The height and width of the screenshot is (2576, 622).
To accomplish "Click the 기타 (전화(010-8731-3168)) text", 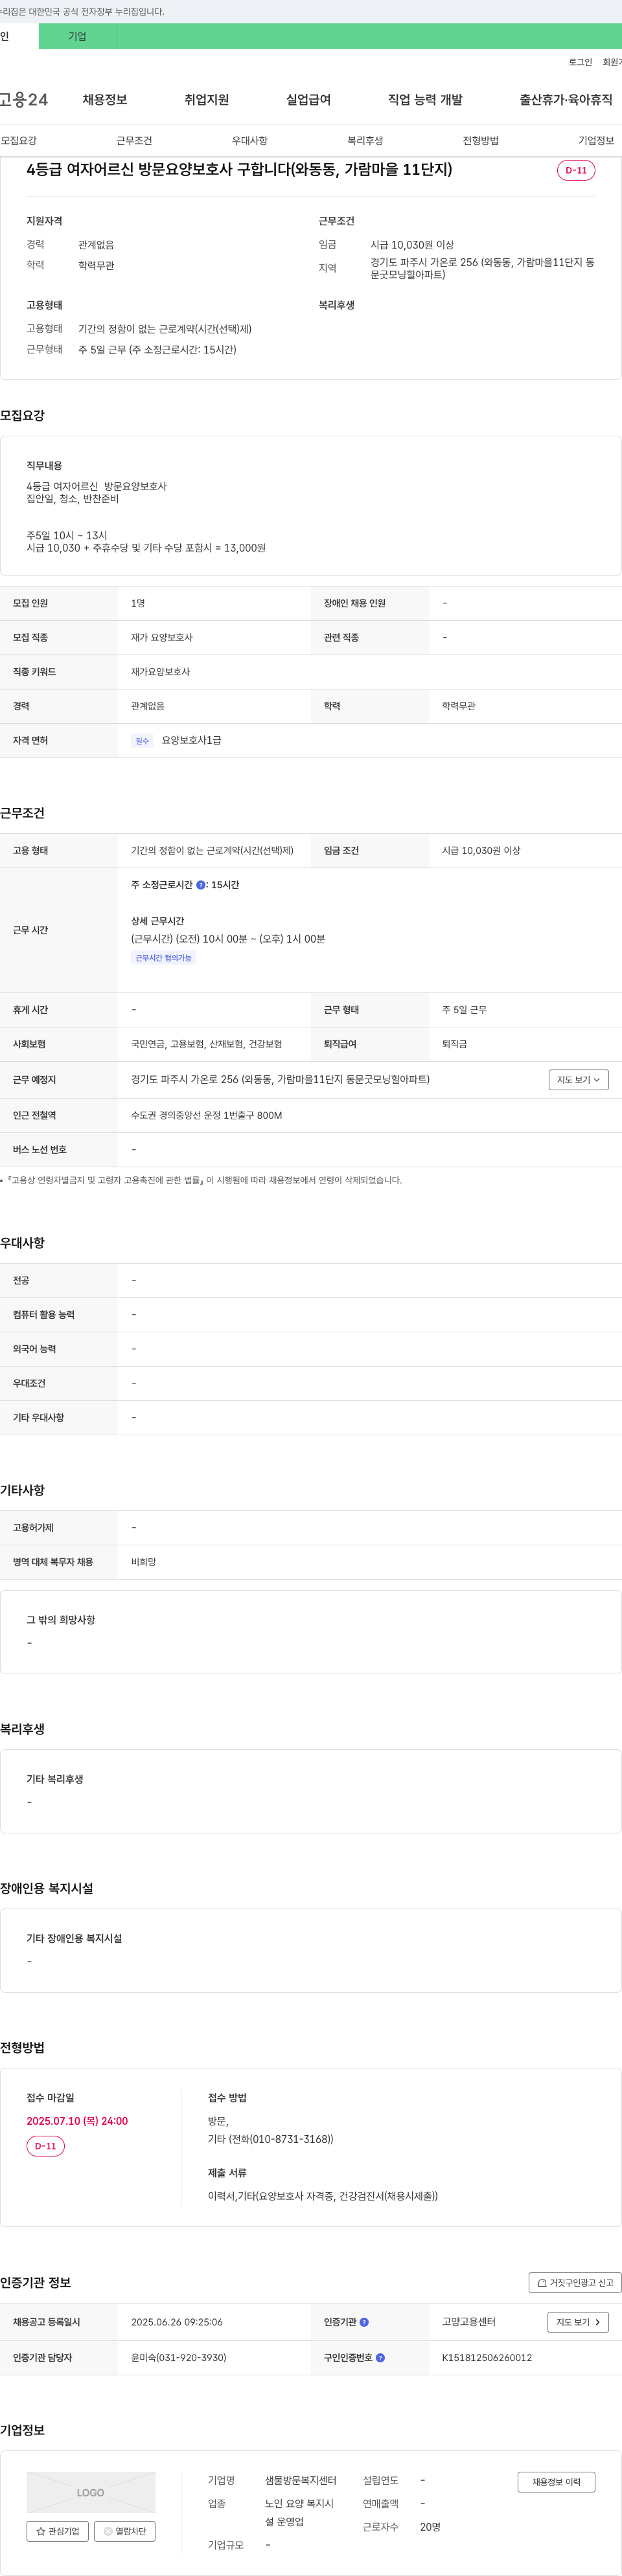I will click(271, 2139).
